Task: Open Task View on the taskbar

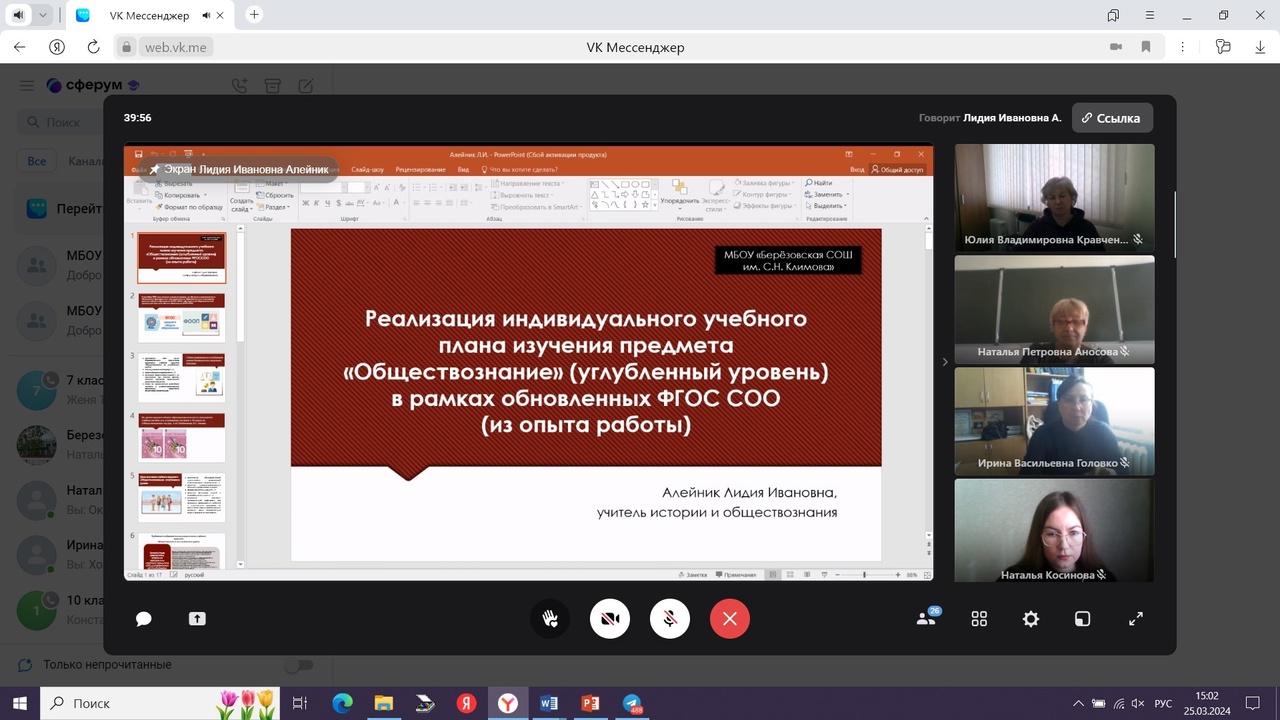Action: 299,703
